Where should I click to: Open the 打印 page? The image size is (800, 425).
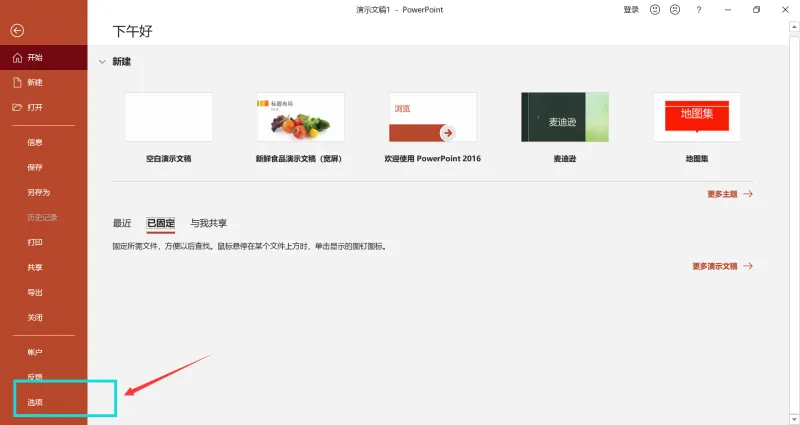35,242
